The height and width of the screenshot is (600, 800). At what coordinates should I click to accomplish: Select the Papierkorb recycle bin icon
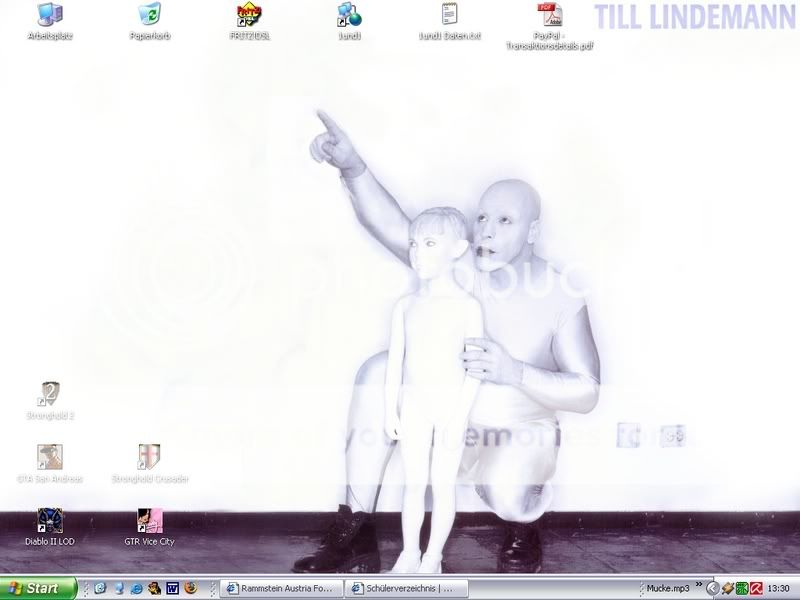[x=150, y=15]
